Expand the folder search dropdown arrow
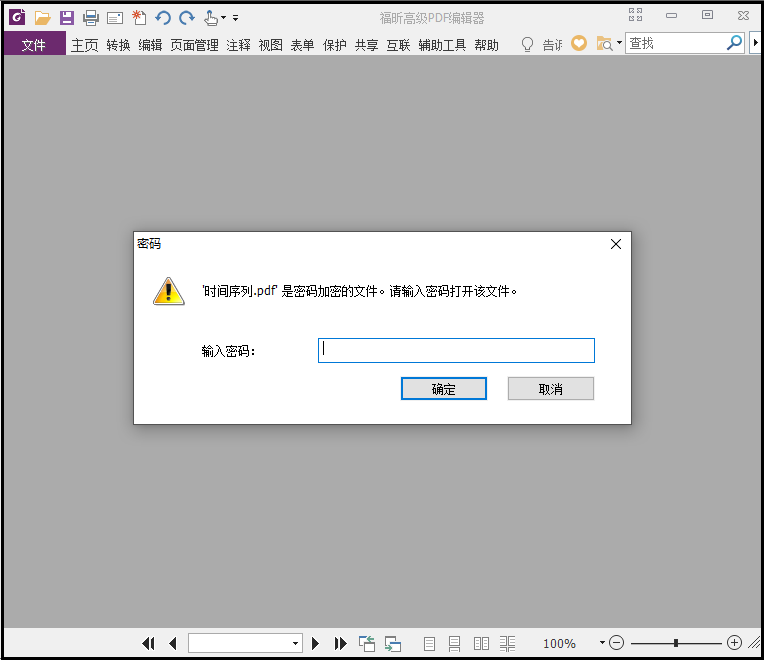The image size is (764, 660). pyautogui.click(x=619, y=43)
